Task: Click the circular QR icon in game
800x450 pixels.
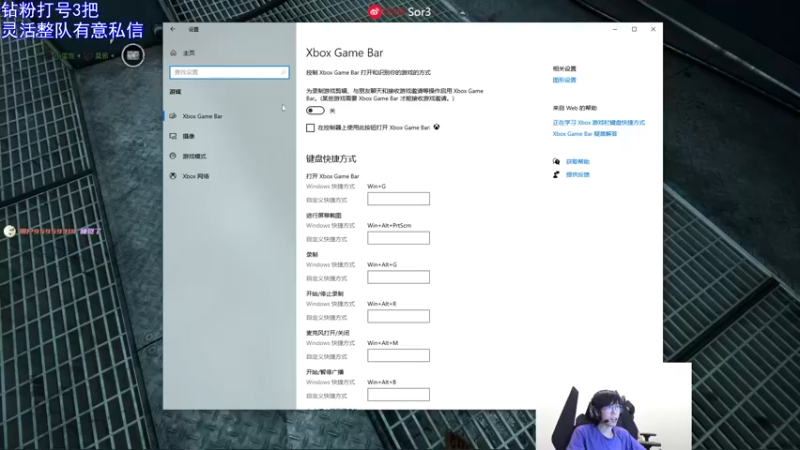Action: [133, 55]
